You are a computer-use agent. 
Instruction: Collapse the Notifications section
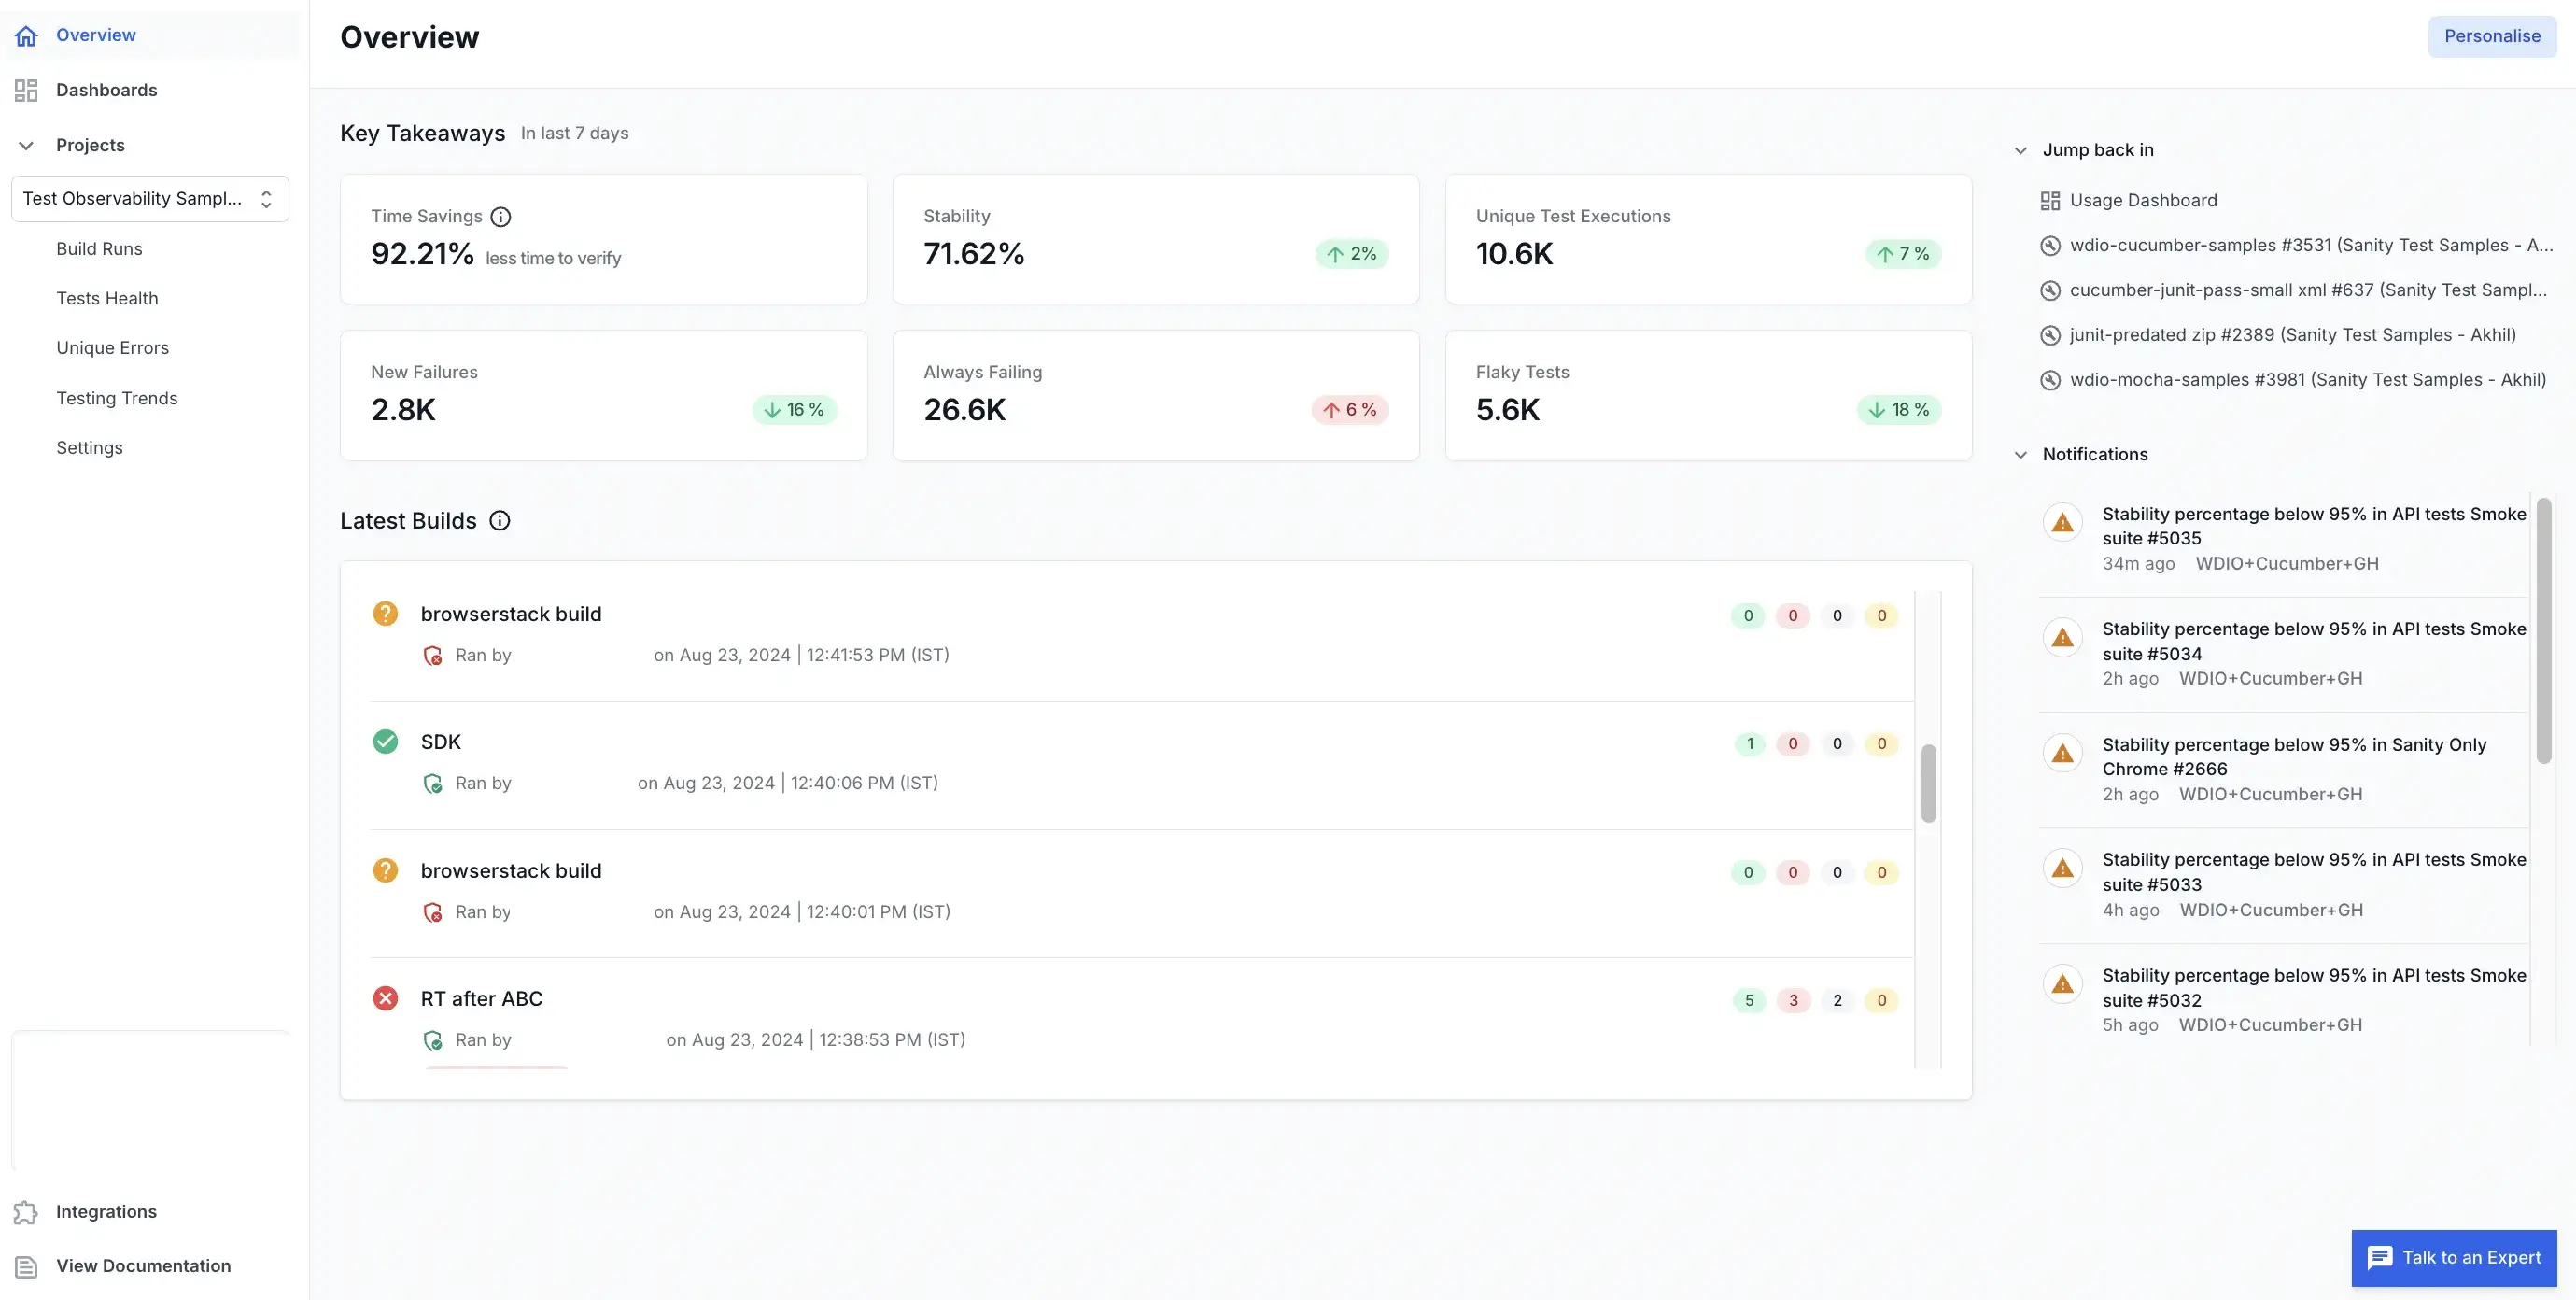pos(2020,455)
